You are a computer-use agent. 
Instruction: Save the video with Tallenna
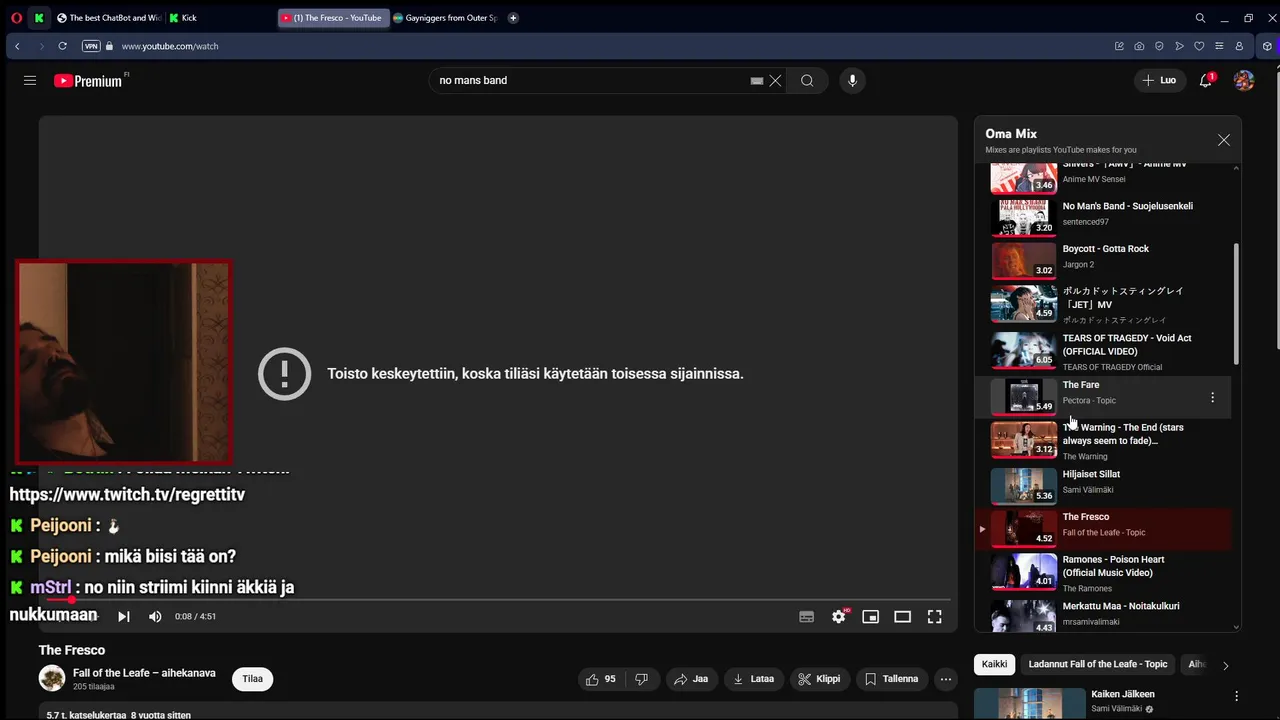click(891, 679)
